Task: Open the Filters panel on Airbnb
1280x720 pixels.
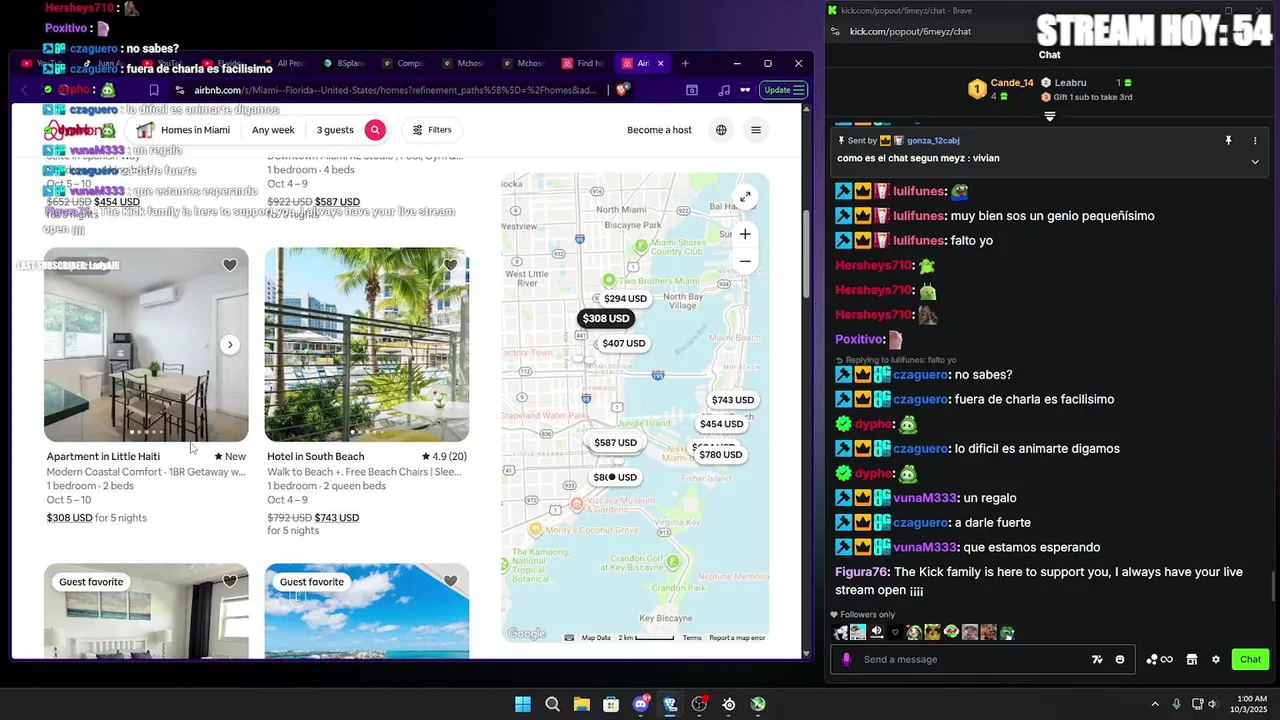Action: point(432,130)
